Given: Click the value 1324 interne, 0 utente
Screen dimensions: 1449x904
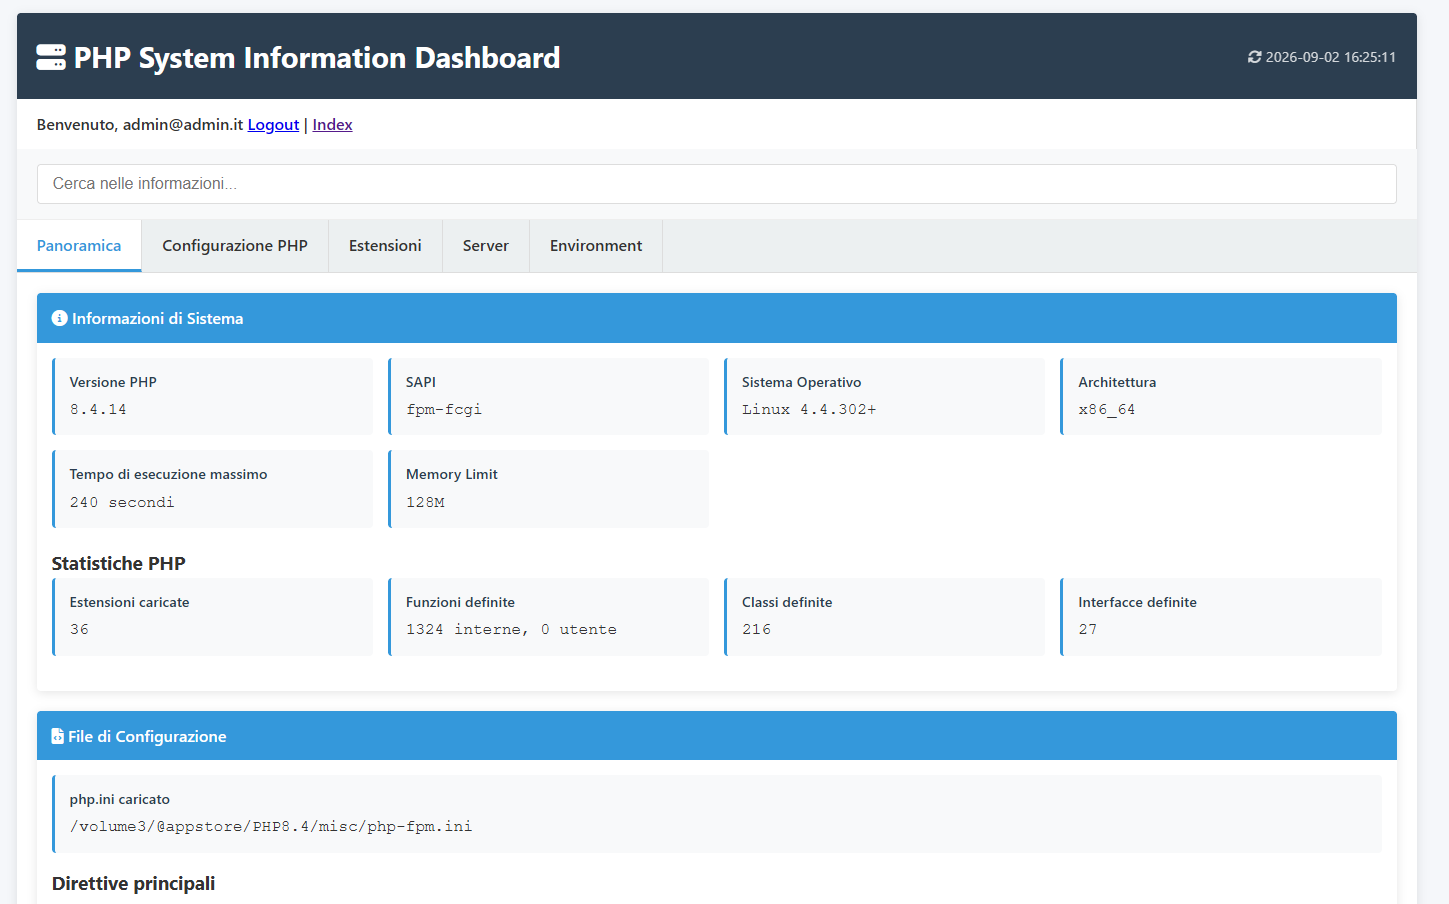Looking at the screenshot, I should coord(511,629).
